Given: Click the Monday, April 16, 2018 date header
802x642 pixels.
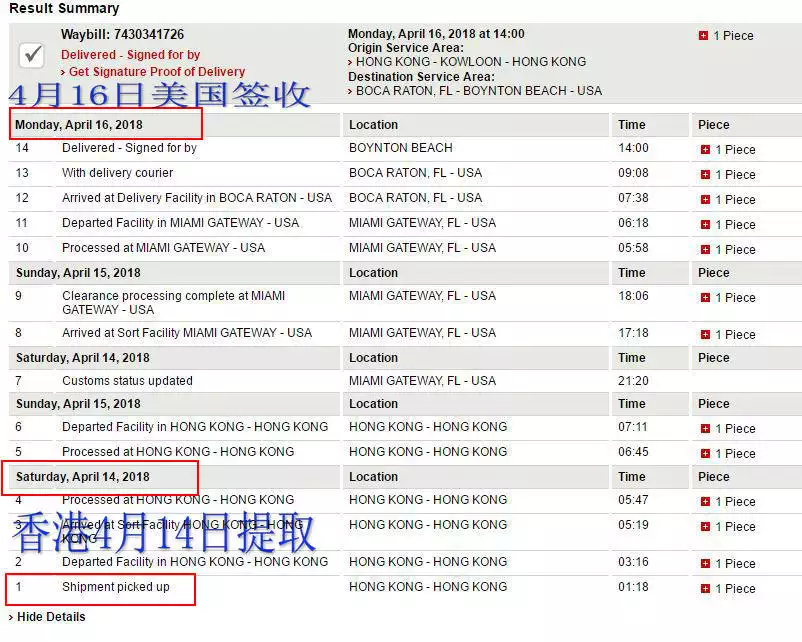Looking at the screenshot, I should (x=79, y=125).
